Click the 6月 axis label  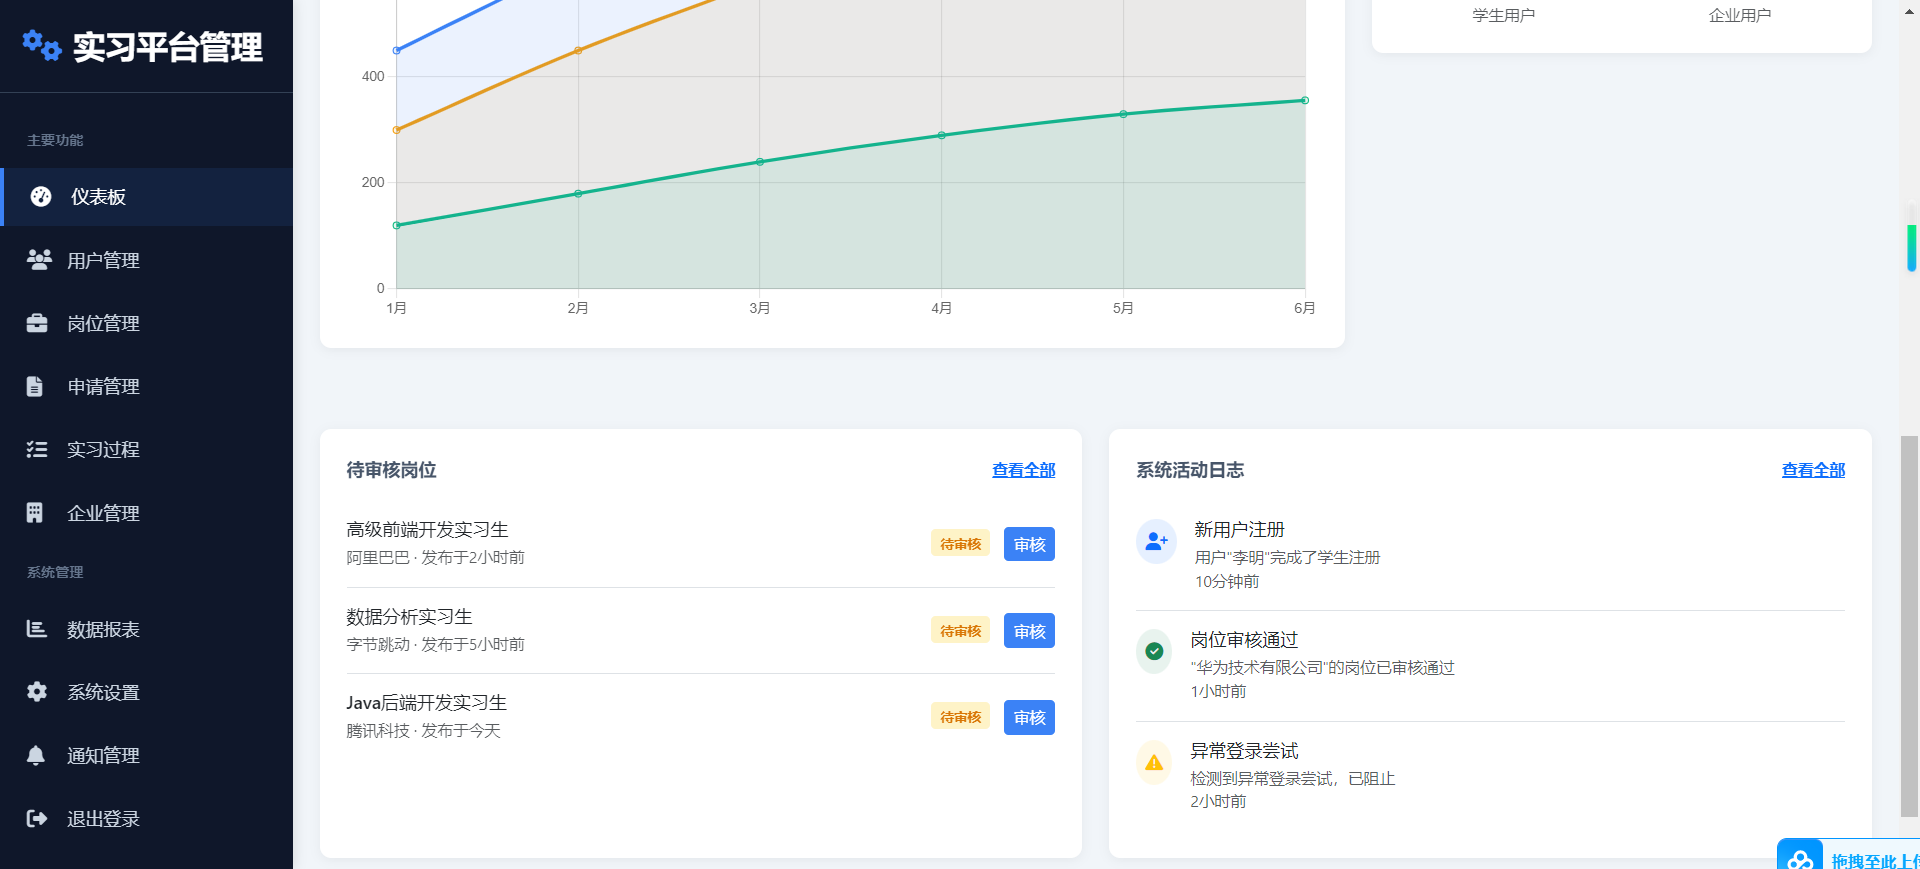pos(1304,308)
